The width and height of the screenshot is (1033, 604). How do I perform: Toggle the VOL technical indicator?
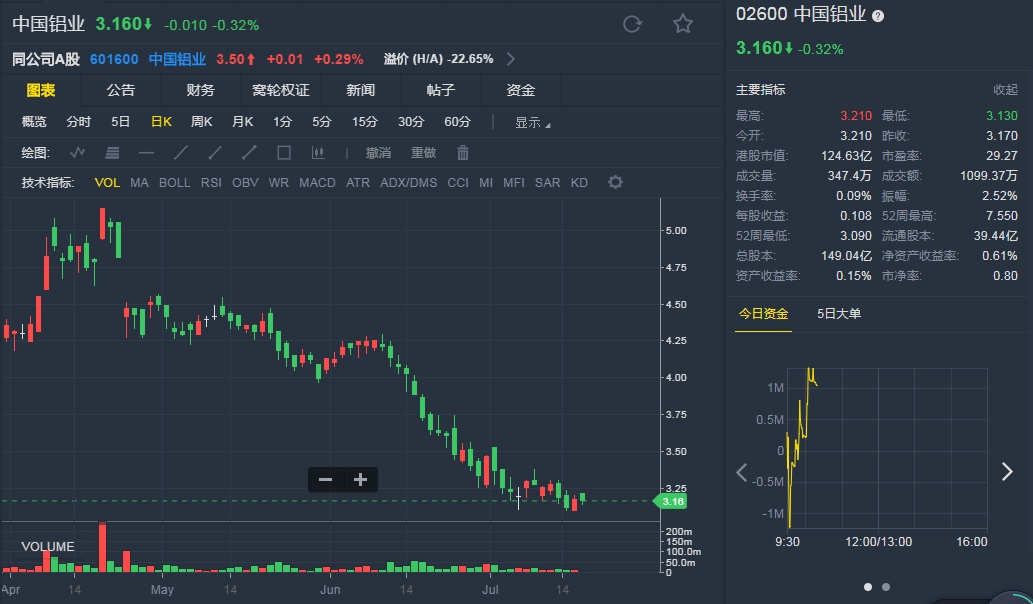[x=107, y=183]
